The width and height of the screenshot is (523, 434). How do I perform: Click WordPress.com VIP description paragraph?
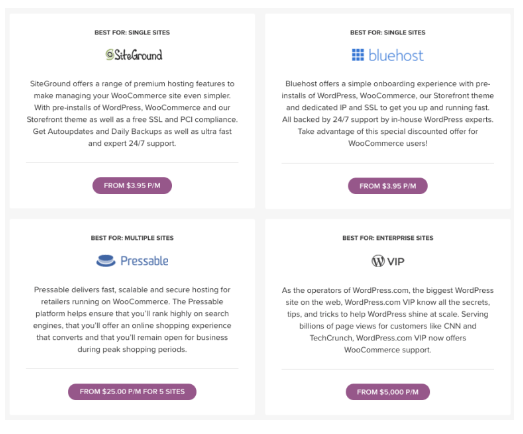click(x=388, y=320)
